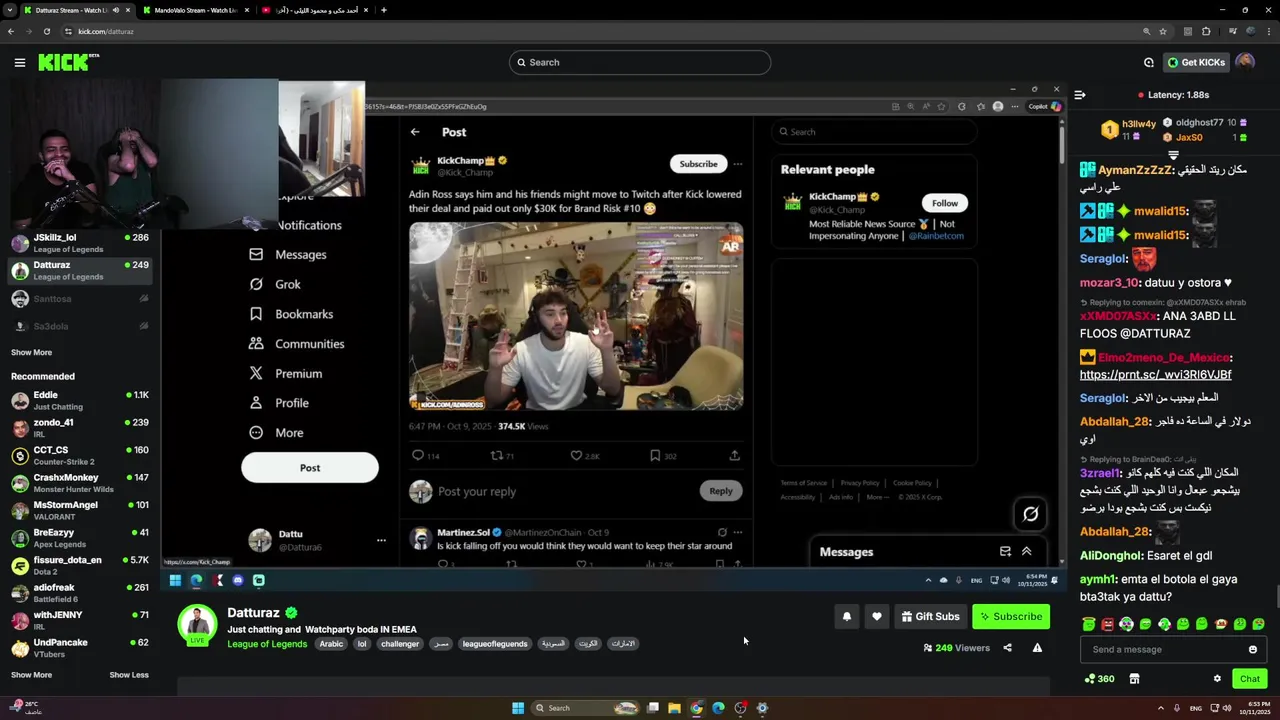The image size is (1280, 720).
Task: Select the lol stream tag
Action: click(x=362, y=644)
